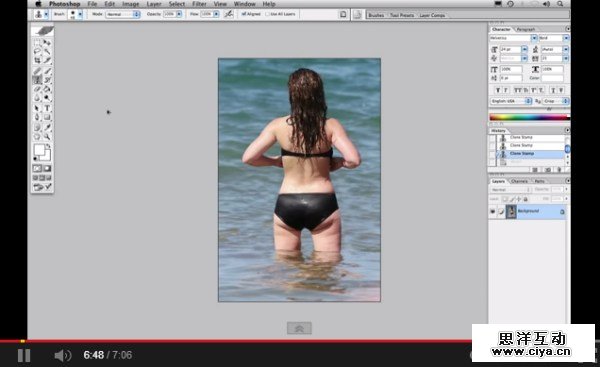The height and width of the screenshot is (367, 600).
Task: Select the Dodge tool
Action: (x=47, y=98)
